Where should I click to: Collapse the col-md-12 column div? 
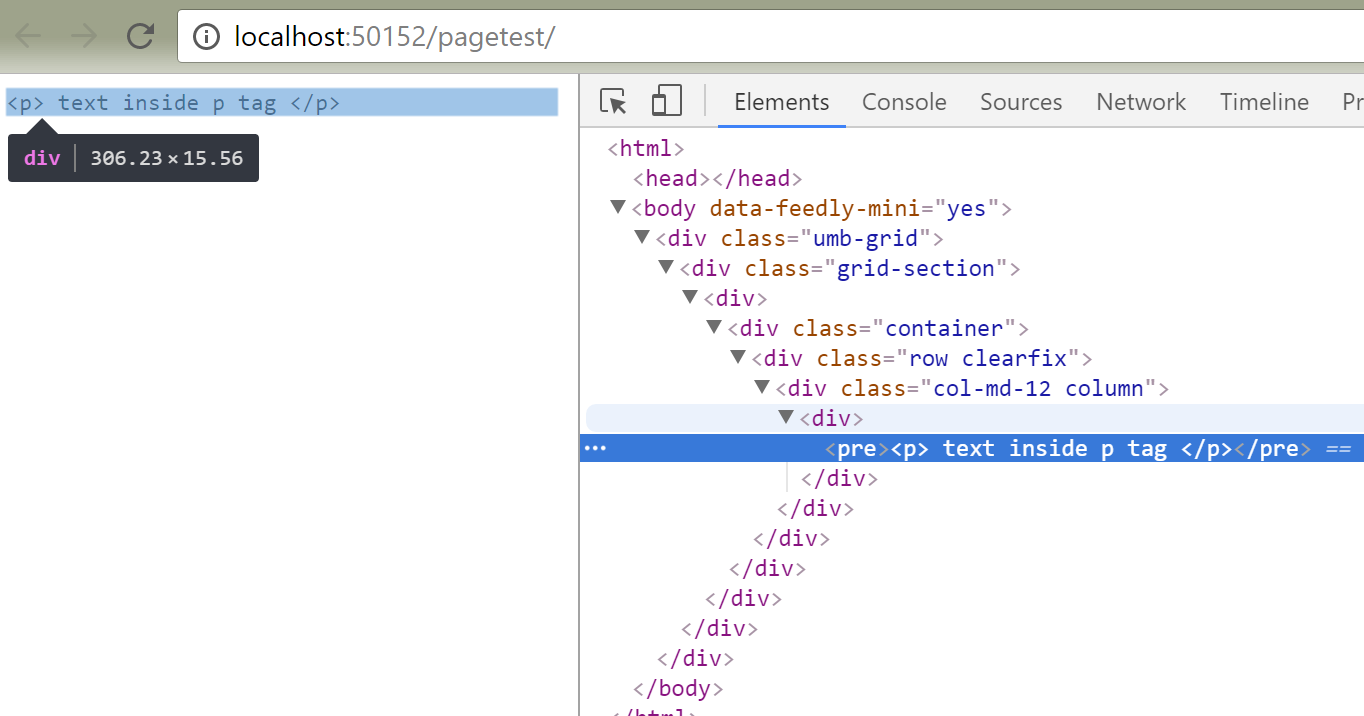[x=762, y=388]
